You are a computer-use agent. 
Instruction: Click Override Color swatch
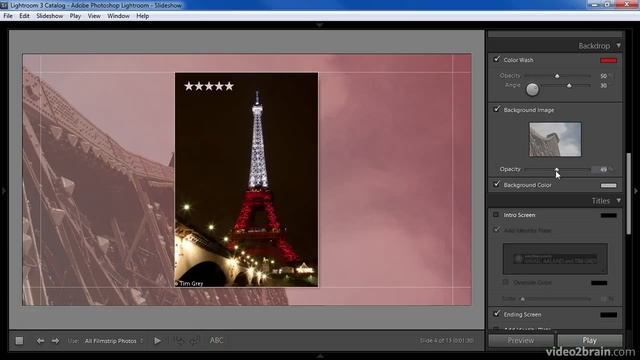click(x=599, y=283)
